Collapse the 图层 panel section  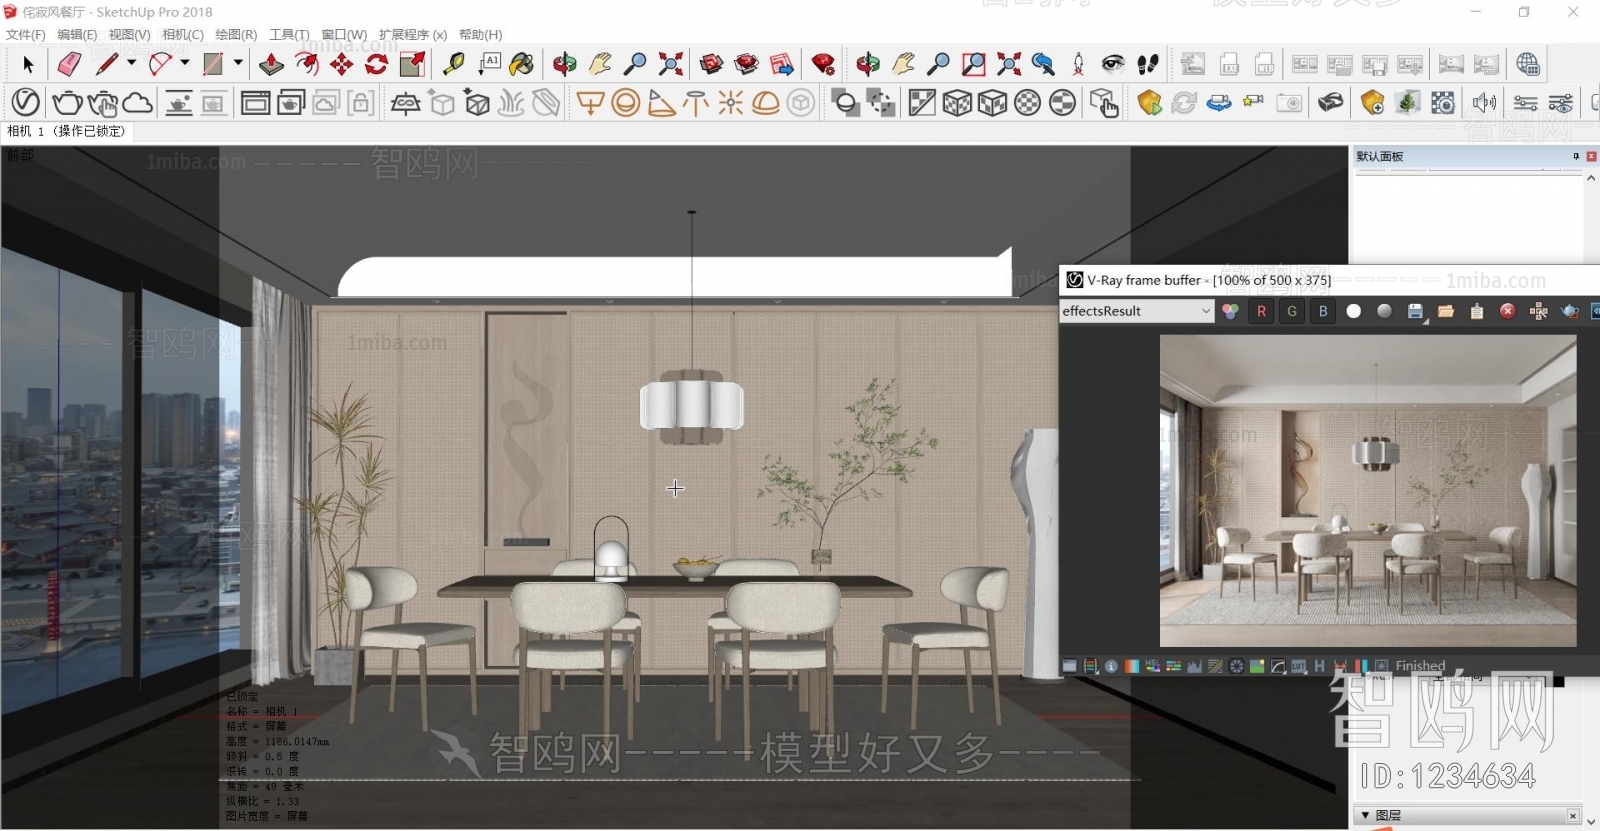pos(1365,816)
